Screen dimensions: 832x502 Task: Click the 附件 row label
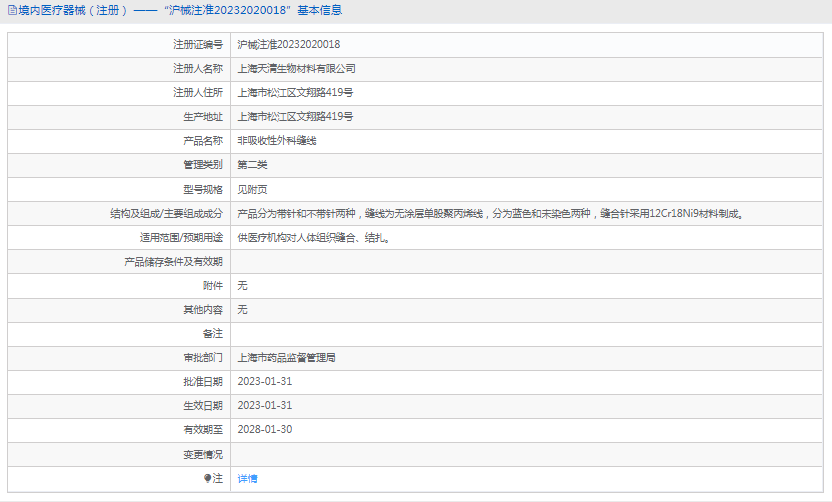(x=213, y=285)
